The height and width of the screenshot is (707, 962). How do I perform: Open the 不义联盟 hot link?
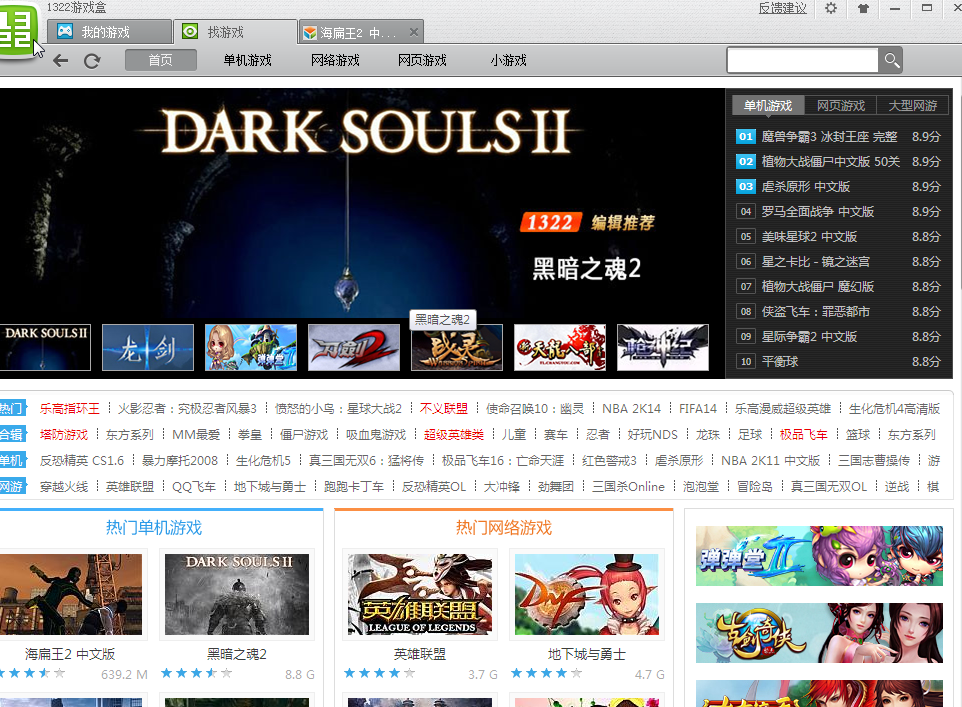point(444,409)
